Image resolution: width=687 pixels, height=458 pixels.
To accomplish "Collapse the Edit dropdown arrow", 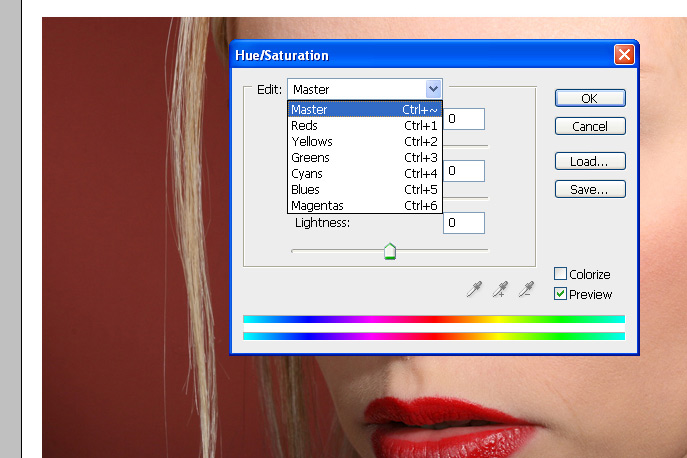I will (x=433, y=89).
